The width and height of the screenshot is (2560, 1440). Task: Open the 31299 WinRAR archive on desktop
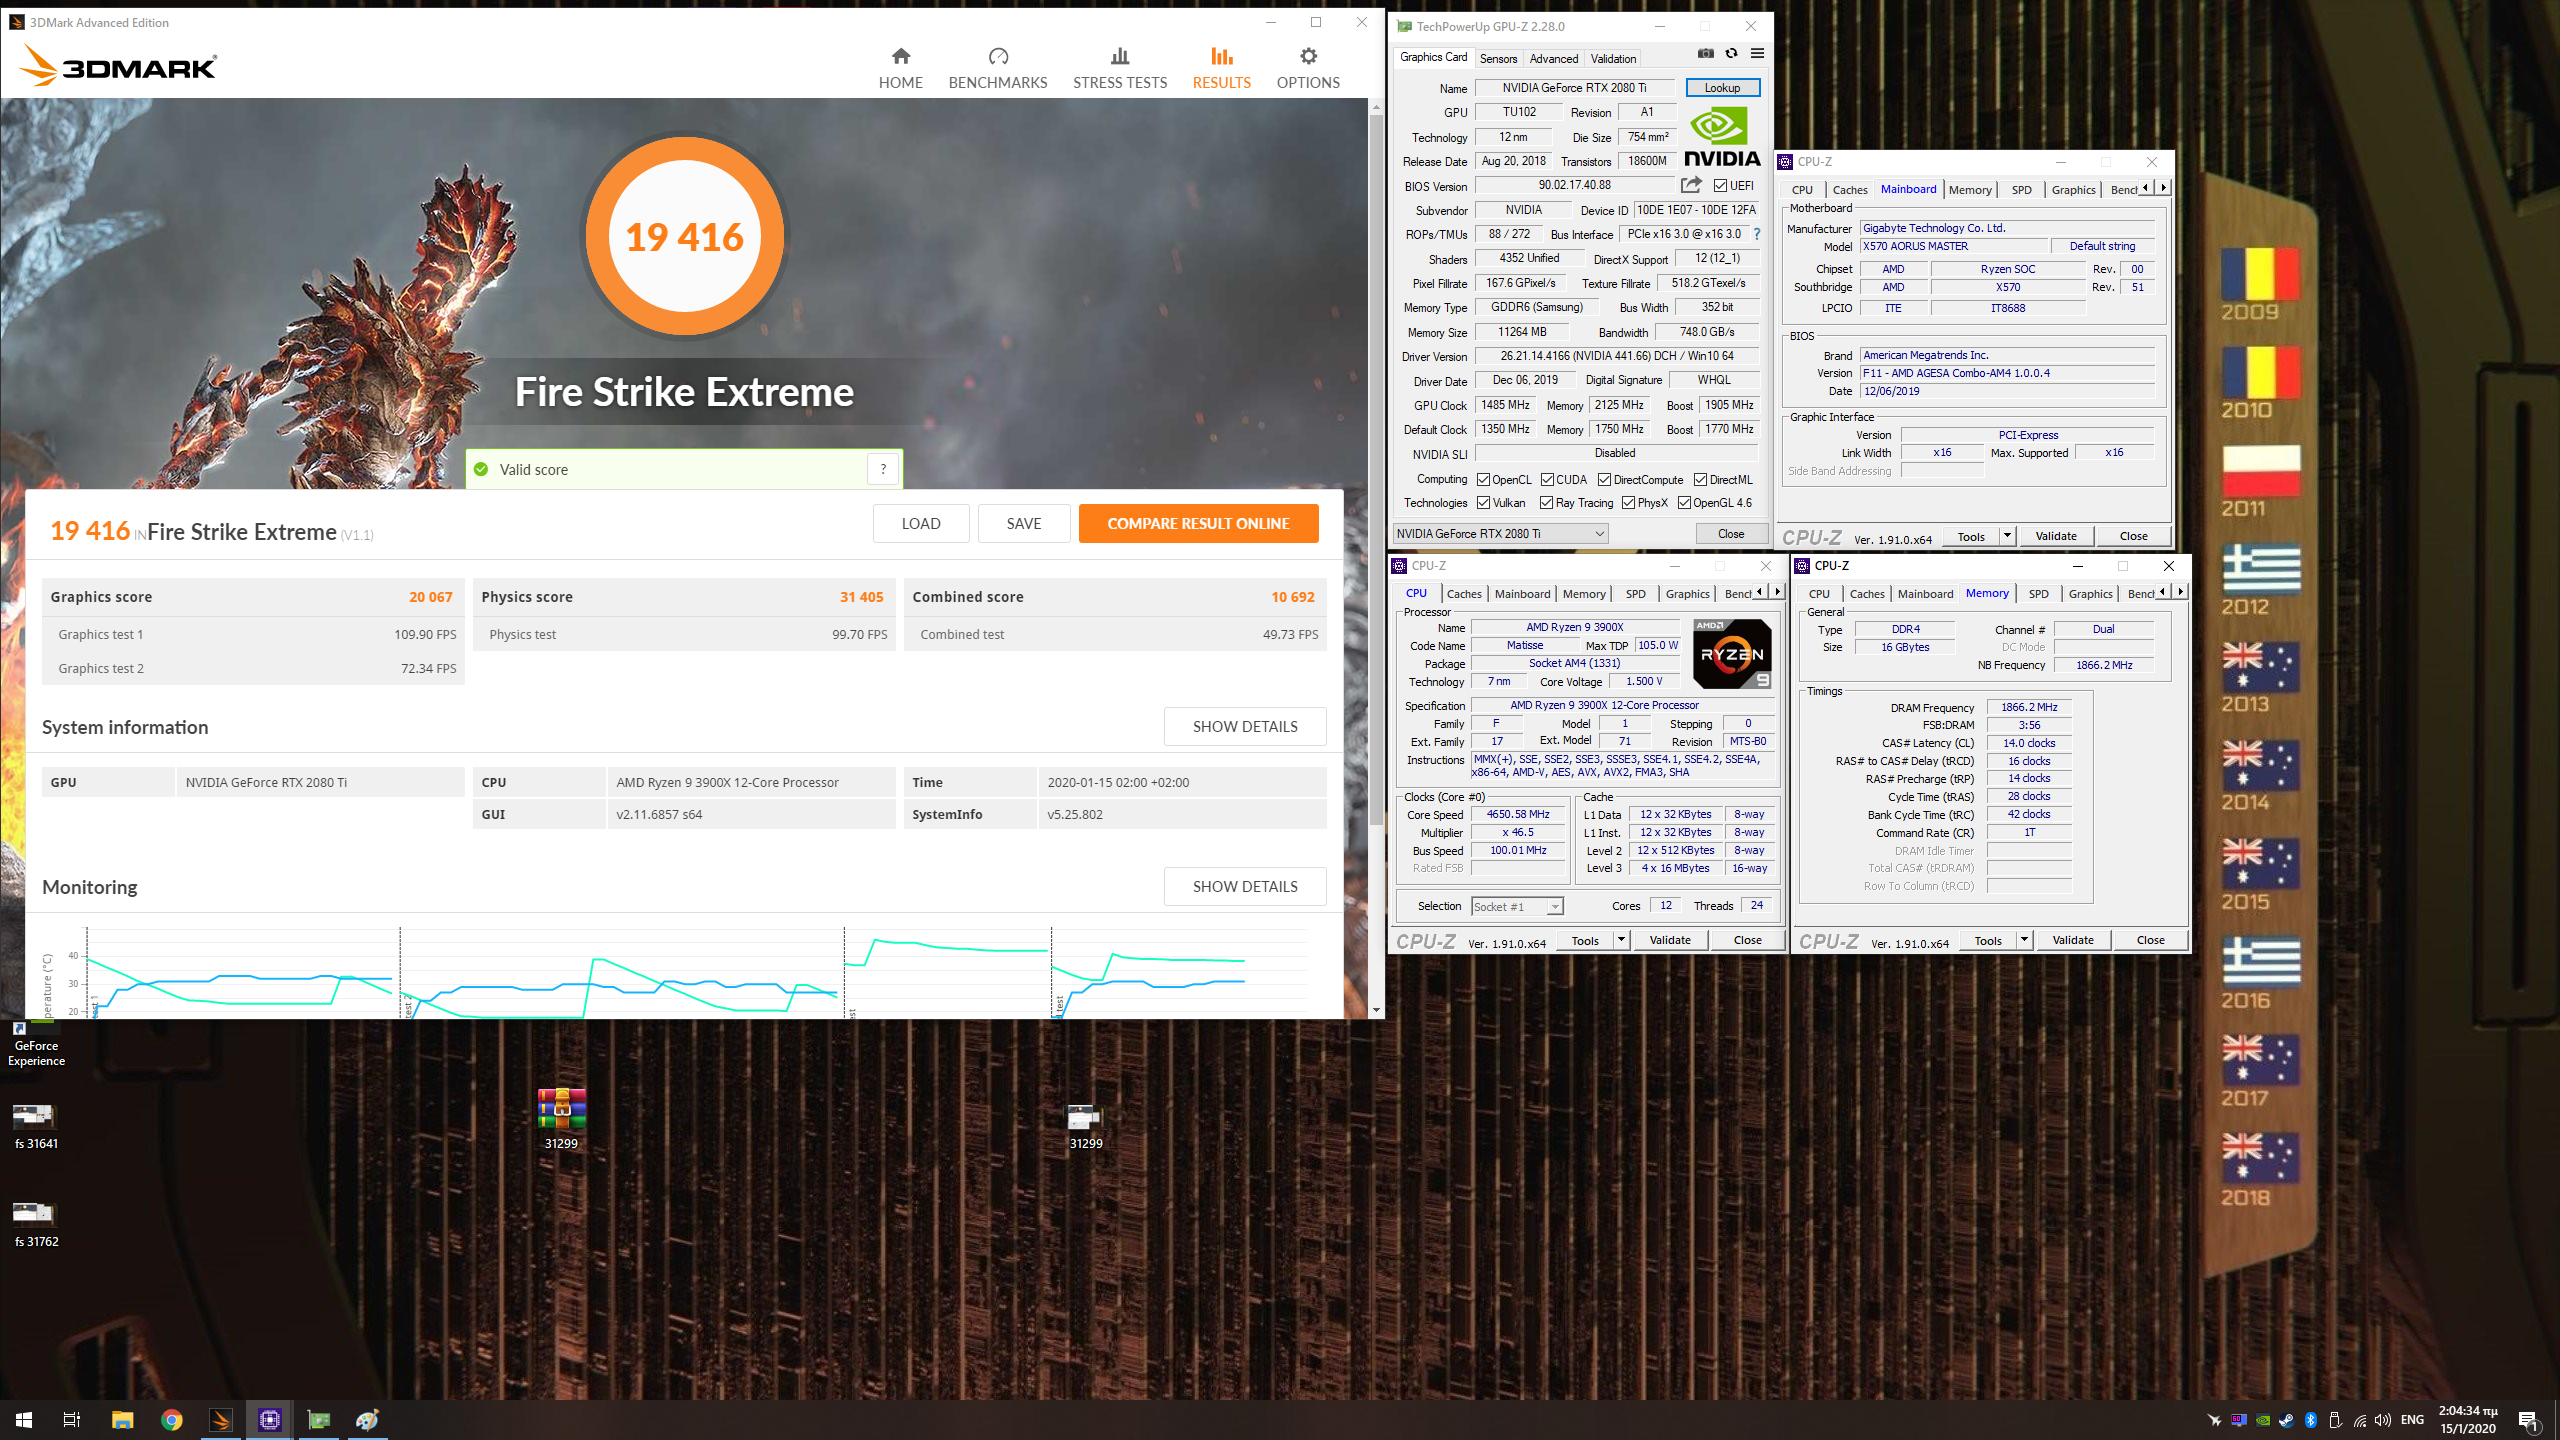[x=561, y=1118]
